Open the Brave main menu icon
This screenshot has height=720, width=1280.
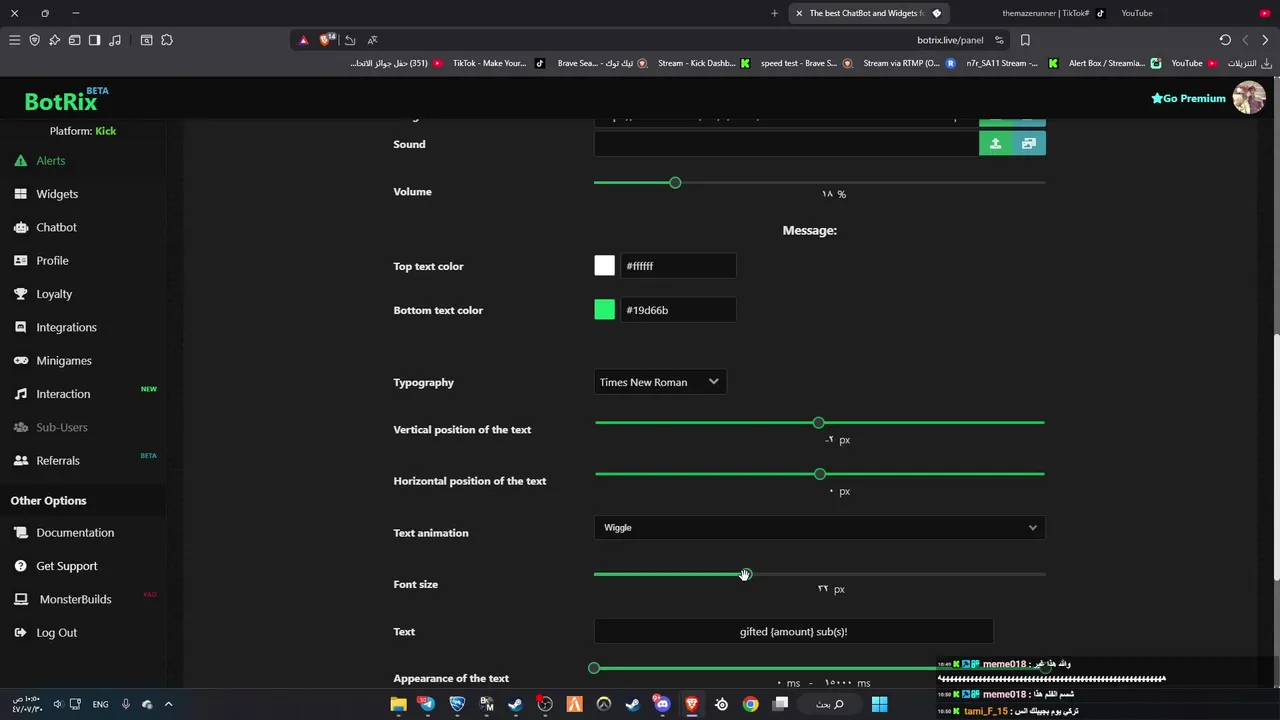click(14, 40)
